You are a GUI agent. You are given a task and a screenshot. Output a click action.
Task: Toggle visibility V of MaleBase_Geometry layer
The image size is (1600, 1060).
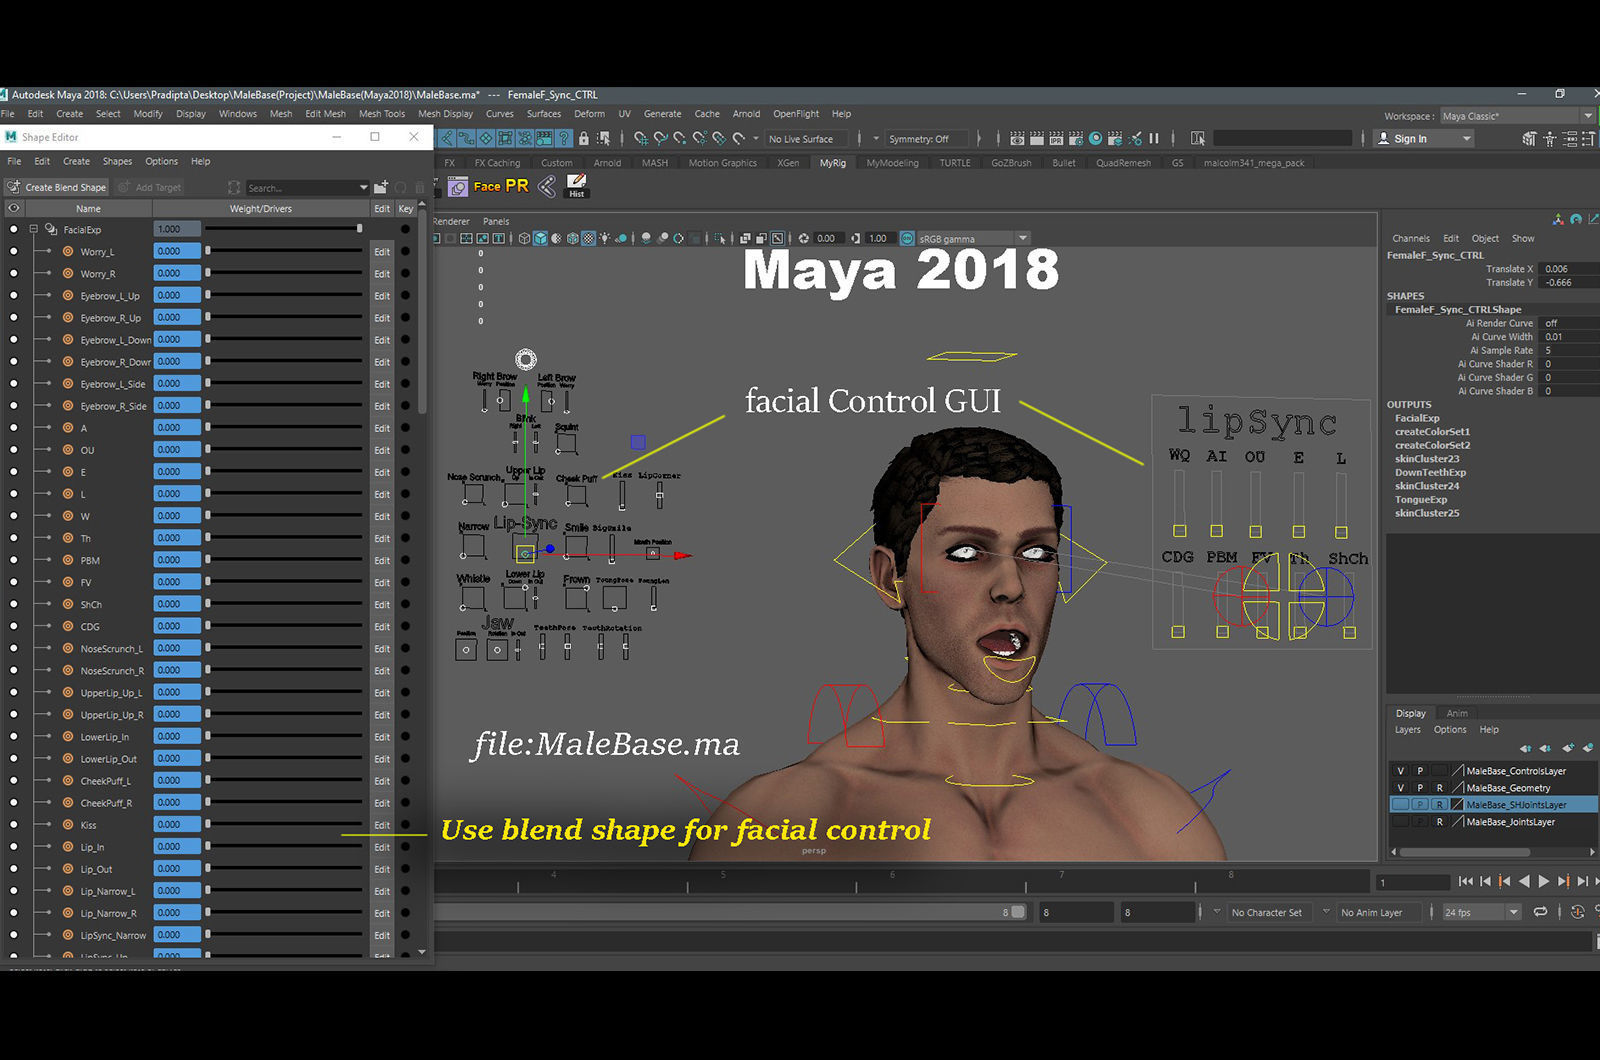(1400, 788)
